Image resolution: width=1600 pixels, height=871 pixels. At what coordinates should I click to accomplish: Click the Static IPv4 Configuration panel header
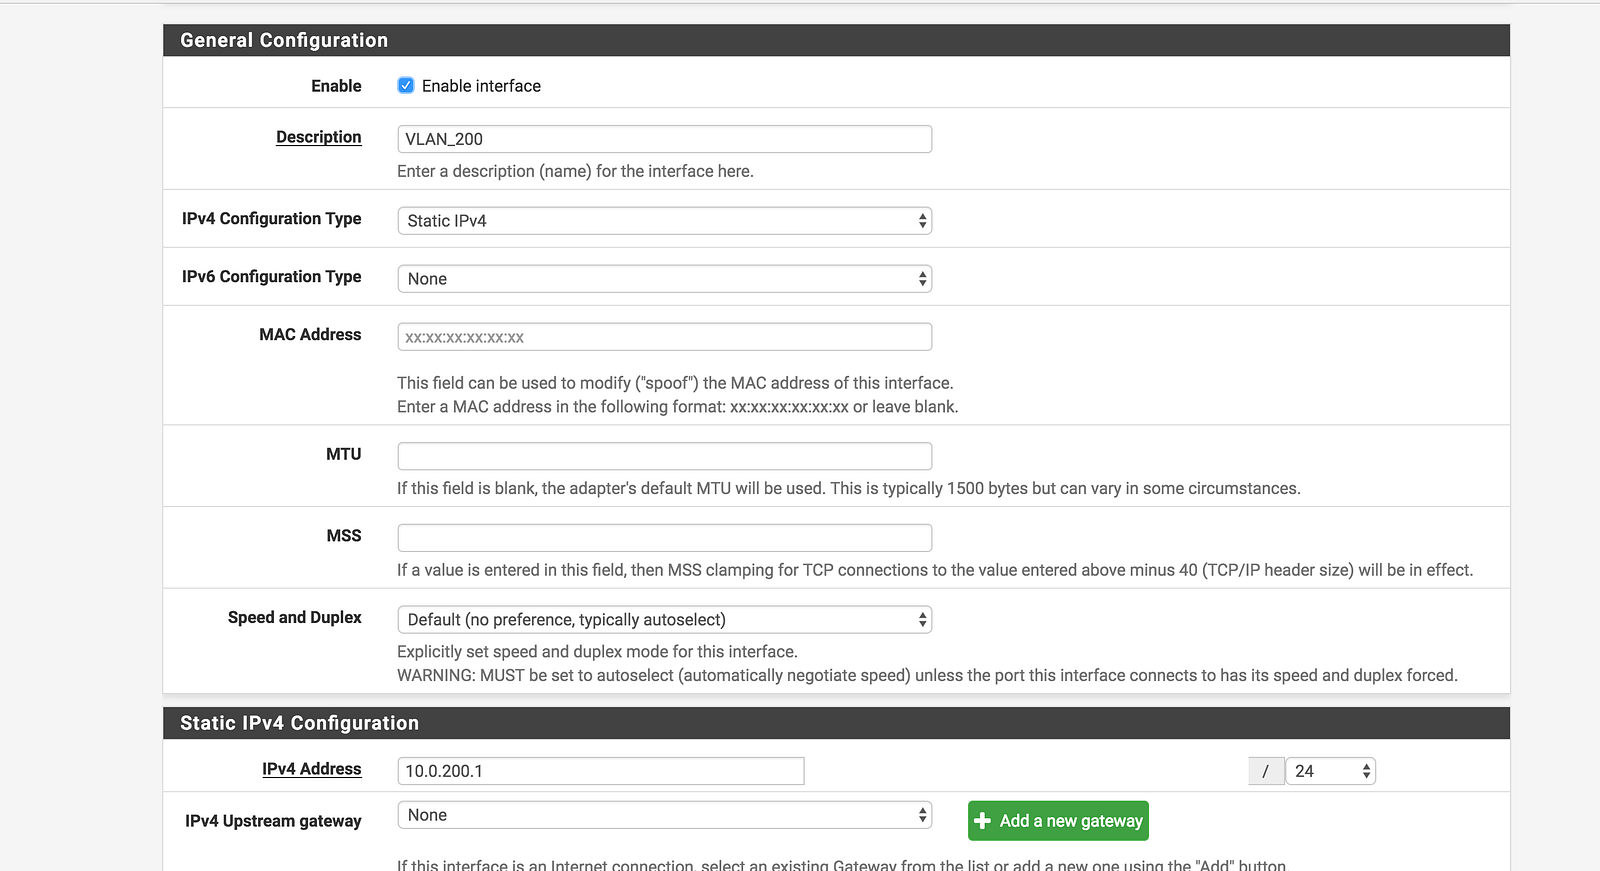tap(836, 723)
